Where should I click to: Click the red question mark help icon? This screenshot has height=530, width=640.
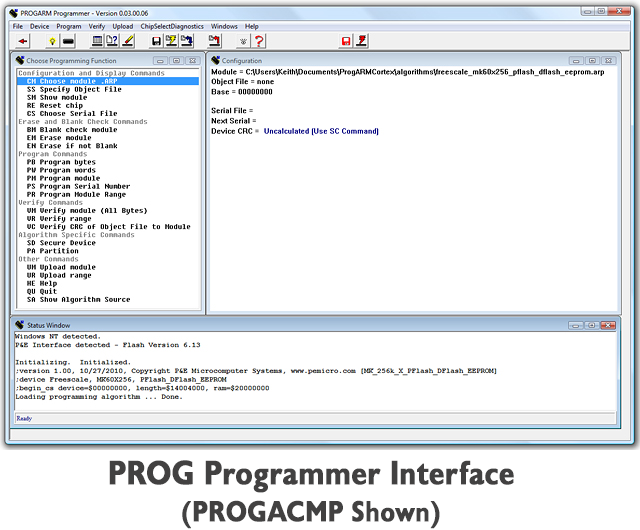point(259,41)
